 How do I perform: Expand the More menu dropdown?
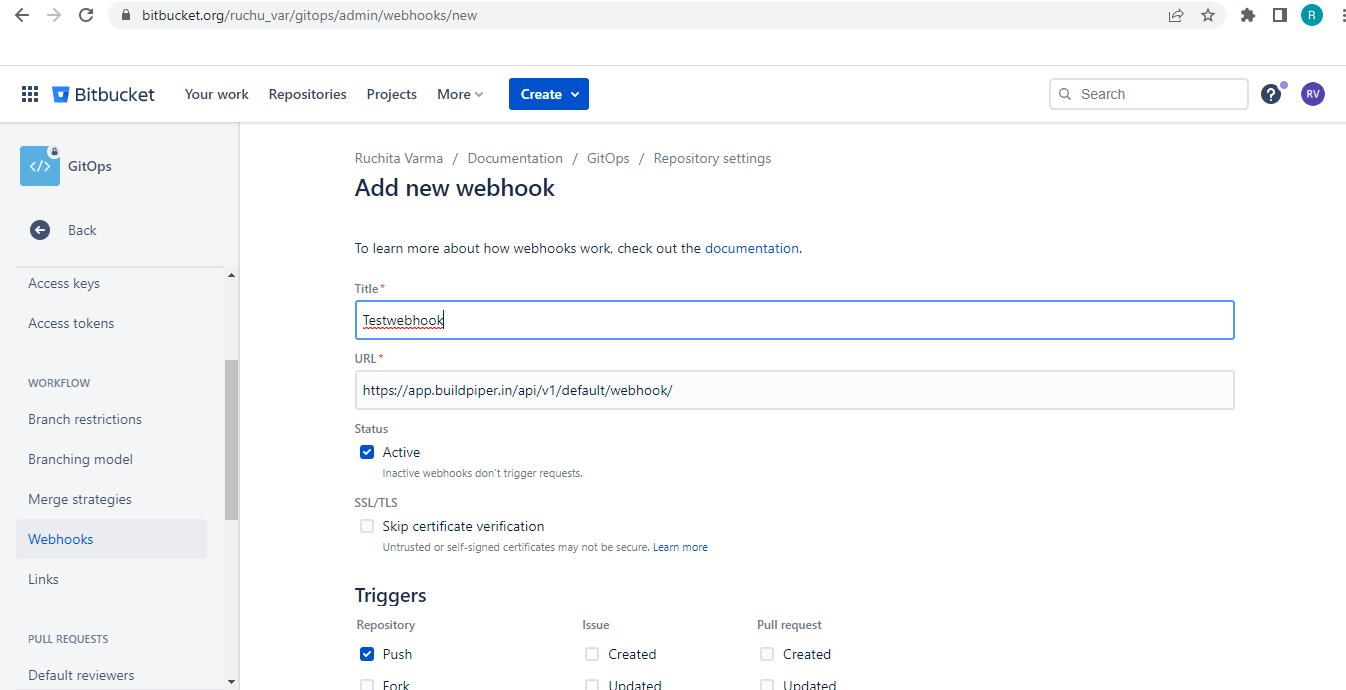point(460,94)
